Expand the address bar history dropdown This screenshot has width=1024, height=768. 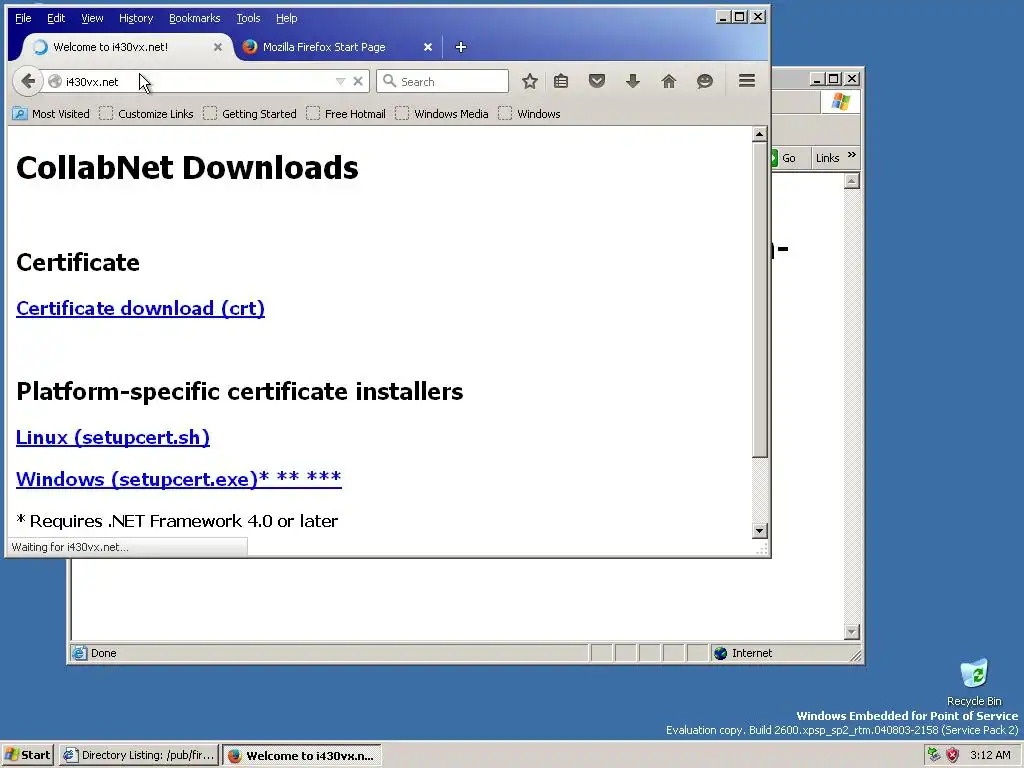point(340,81)
